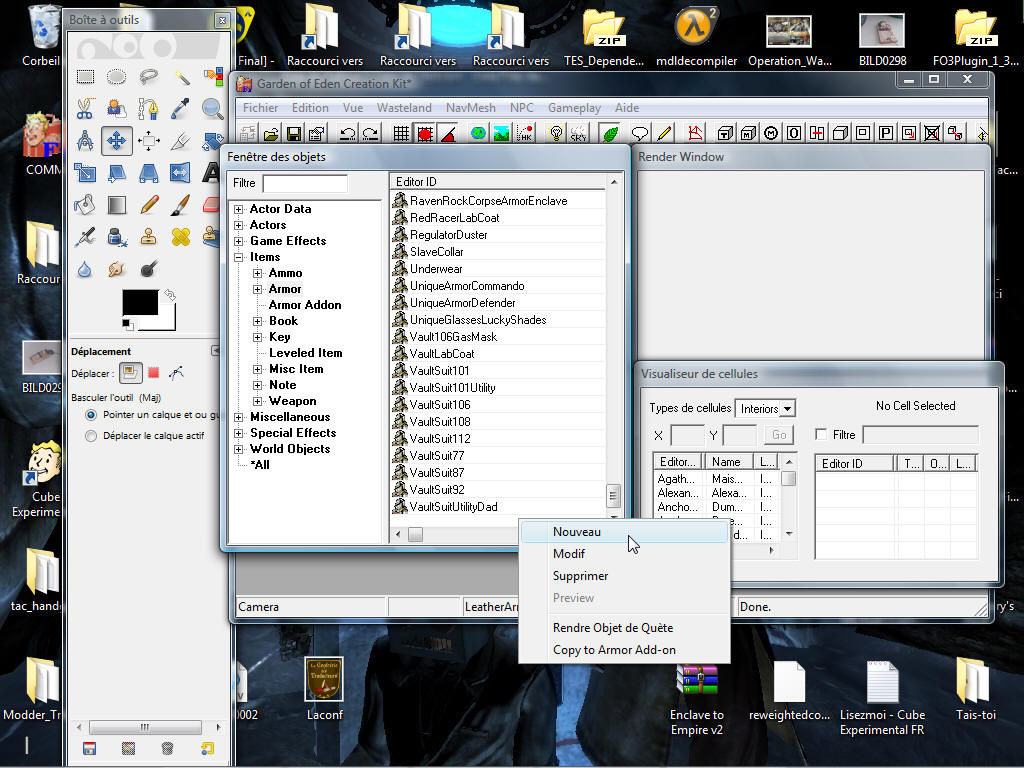Select the Ellipse Select tool

(x=117, y=77)
